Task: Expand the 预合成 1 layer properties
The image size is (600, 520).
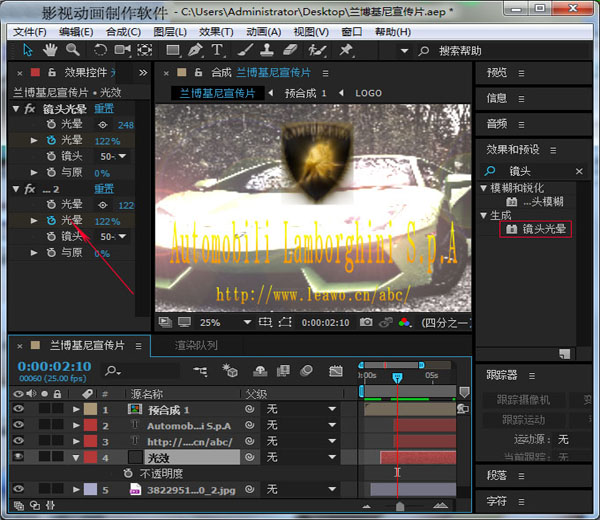Action: coord(76,409)
